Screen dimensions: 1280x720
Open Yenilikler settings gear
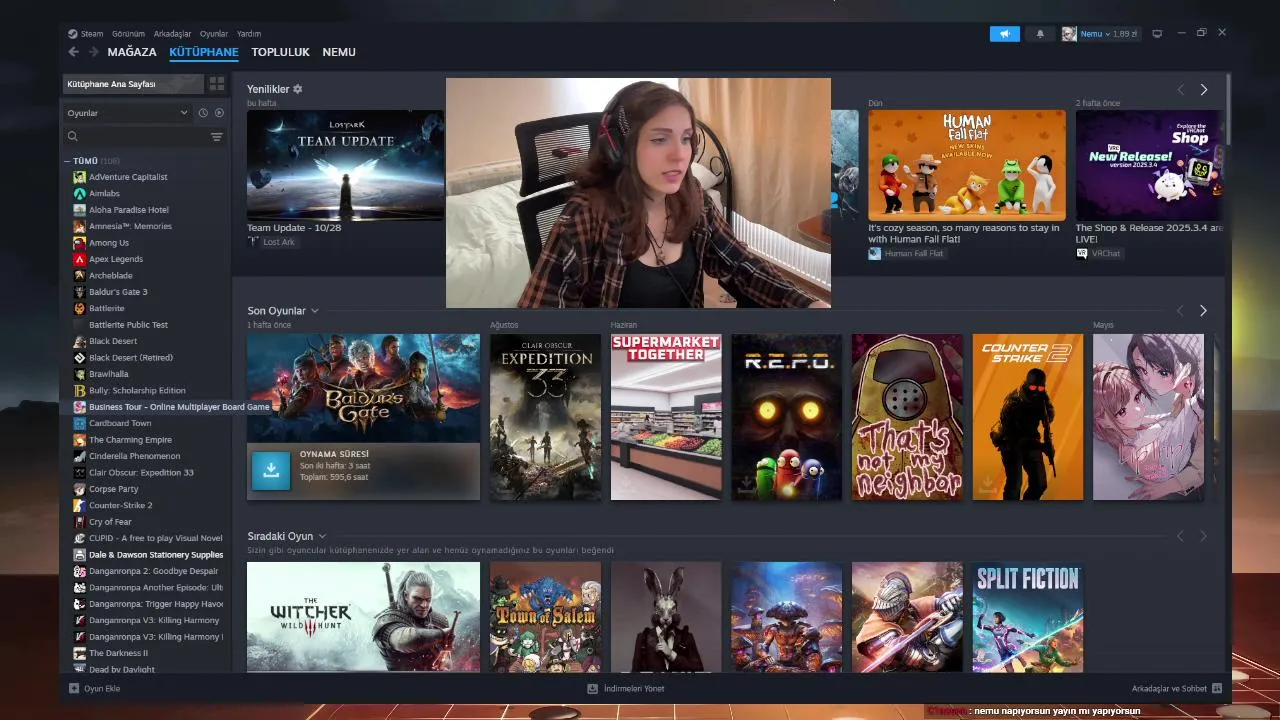297,89
